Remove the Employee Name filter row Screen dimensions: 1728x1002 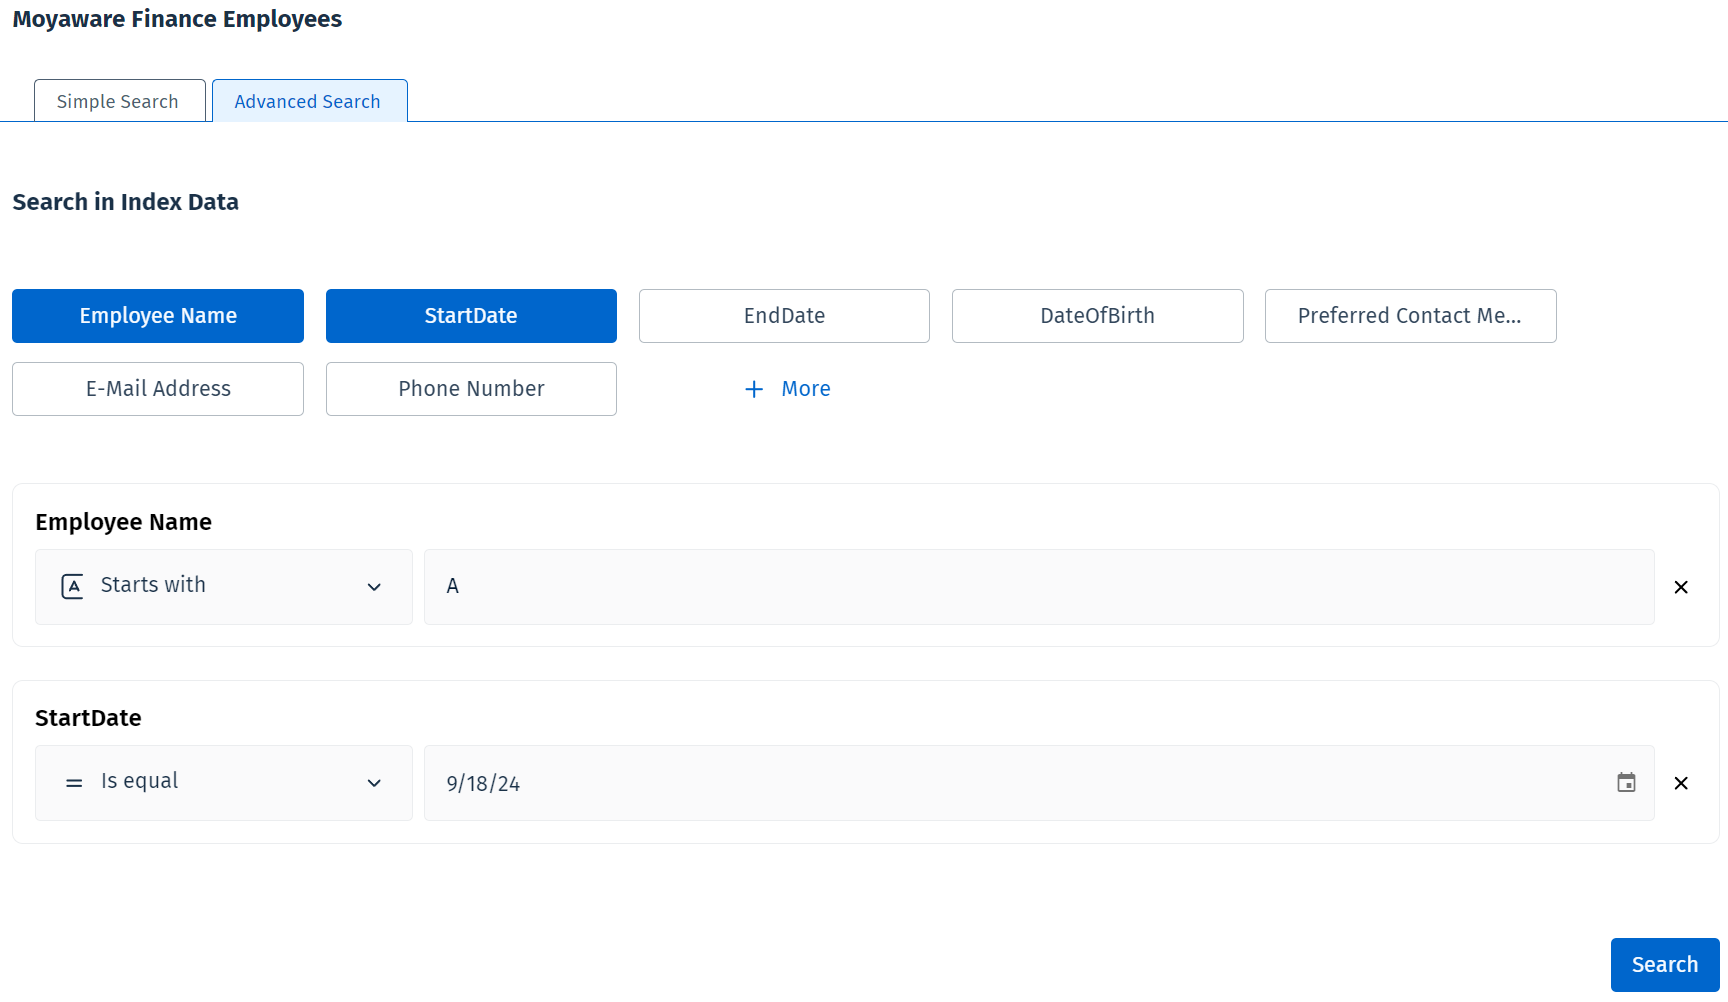[1681, 587]
